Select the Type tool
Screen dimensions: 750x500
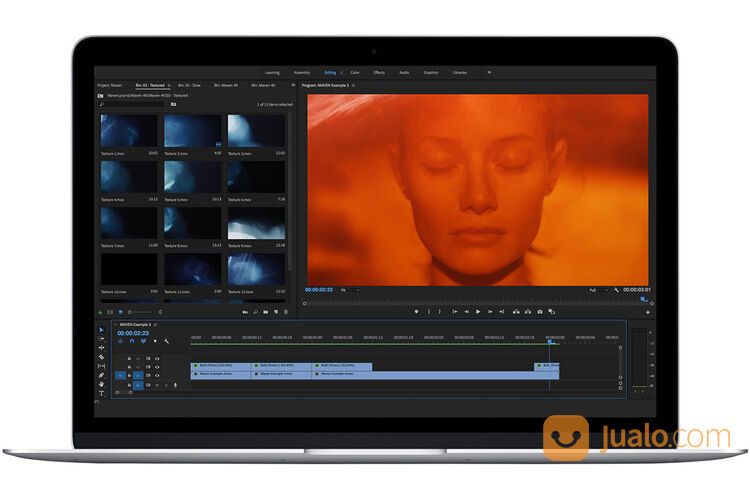[x=101, y=393]
